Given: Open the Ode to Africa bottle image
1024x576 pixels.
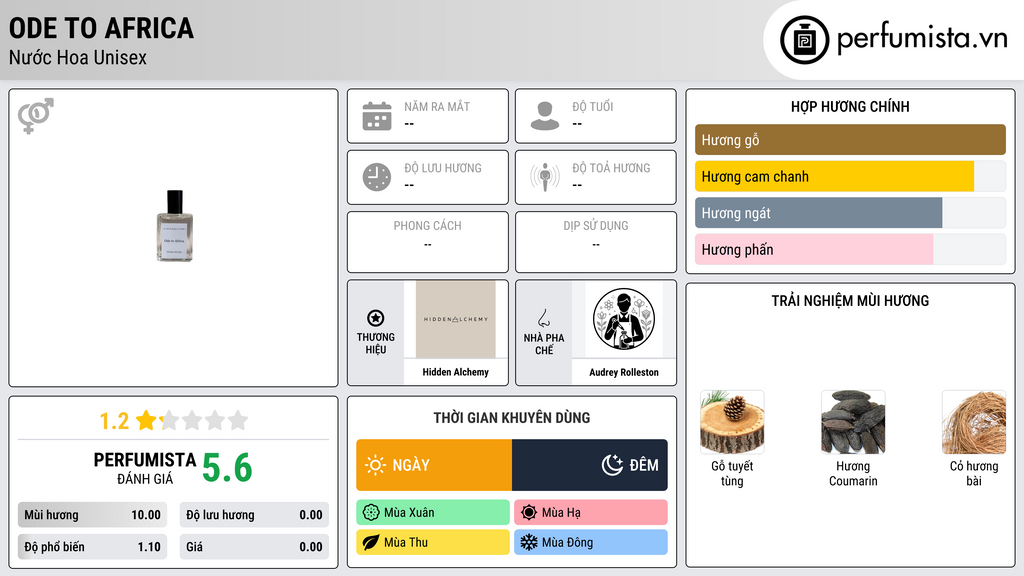Looking at the screenshot, I should (174, 226).
